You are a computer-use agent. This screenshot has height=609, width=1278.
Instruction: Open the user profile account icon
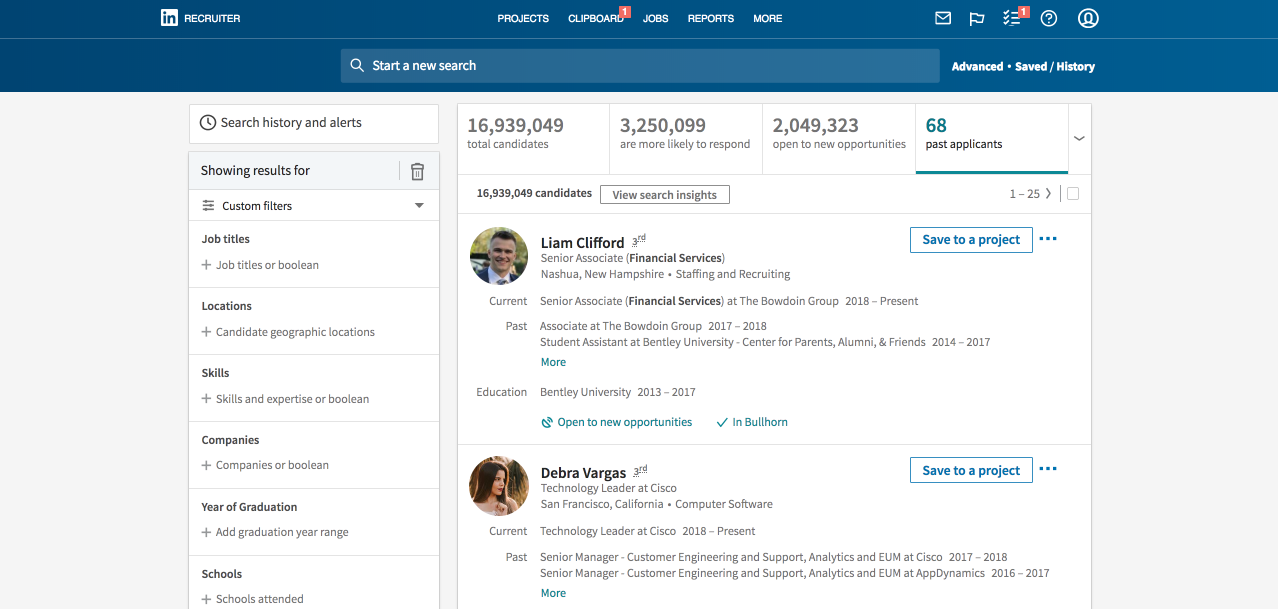1089,18
